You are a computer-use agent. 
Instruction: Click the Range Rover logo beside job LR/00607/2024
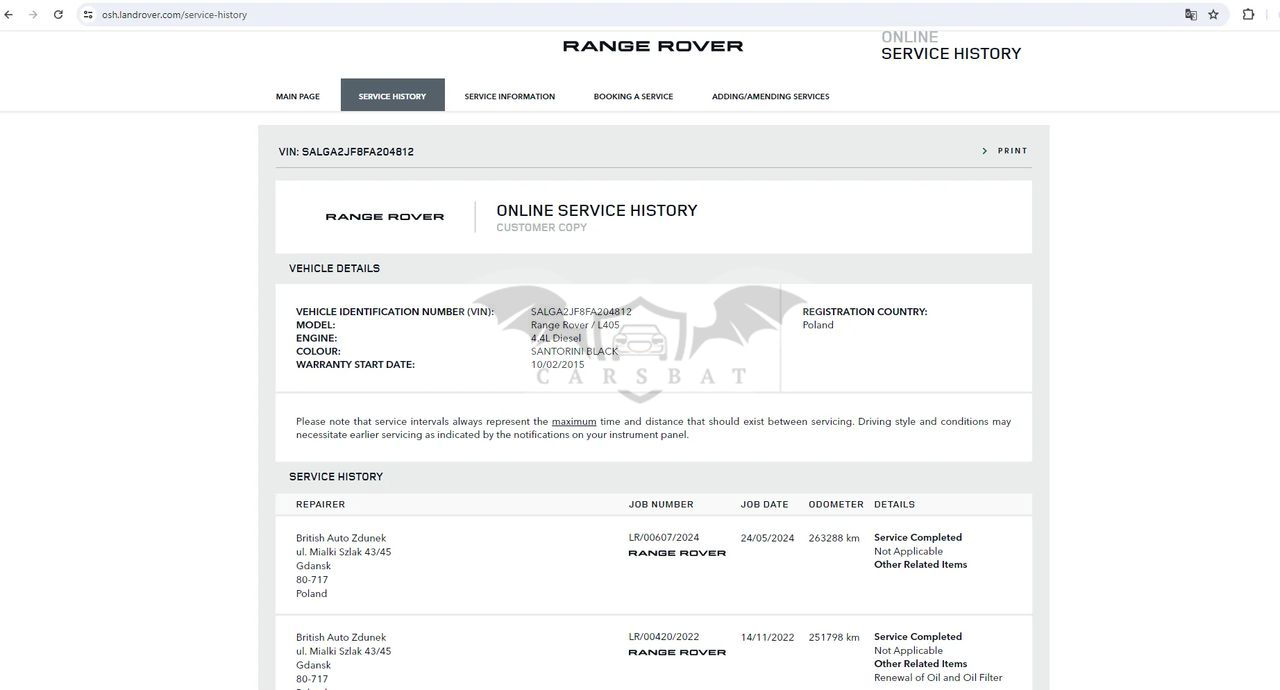click(x=677, y=553)
